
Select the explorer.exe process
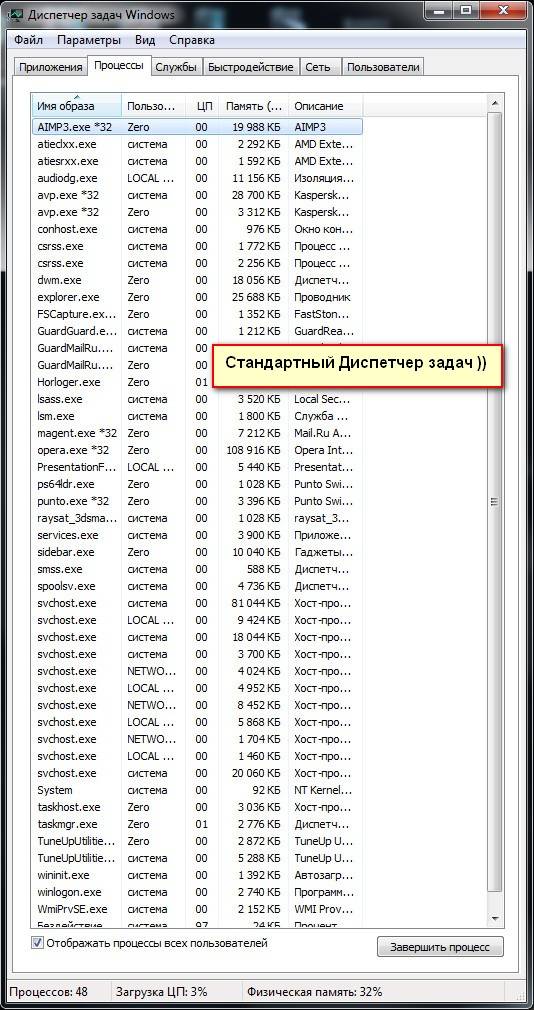197,297
